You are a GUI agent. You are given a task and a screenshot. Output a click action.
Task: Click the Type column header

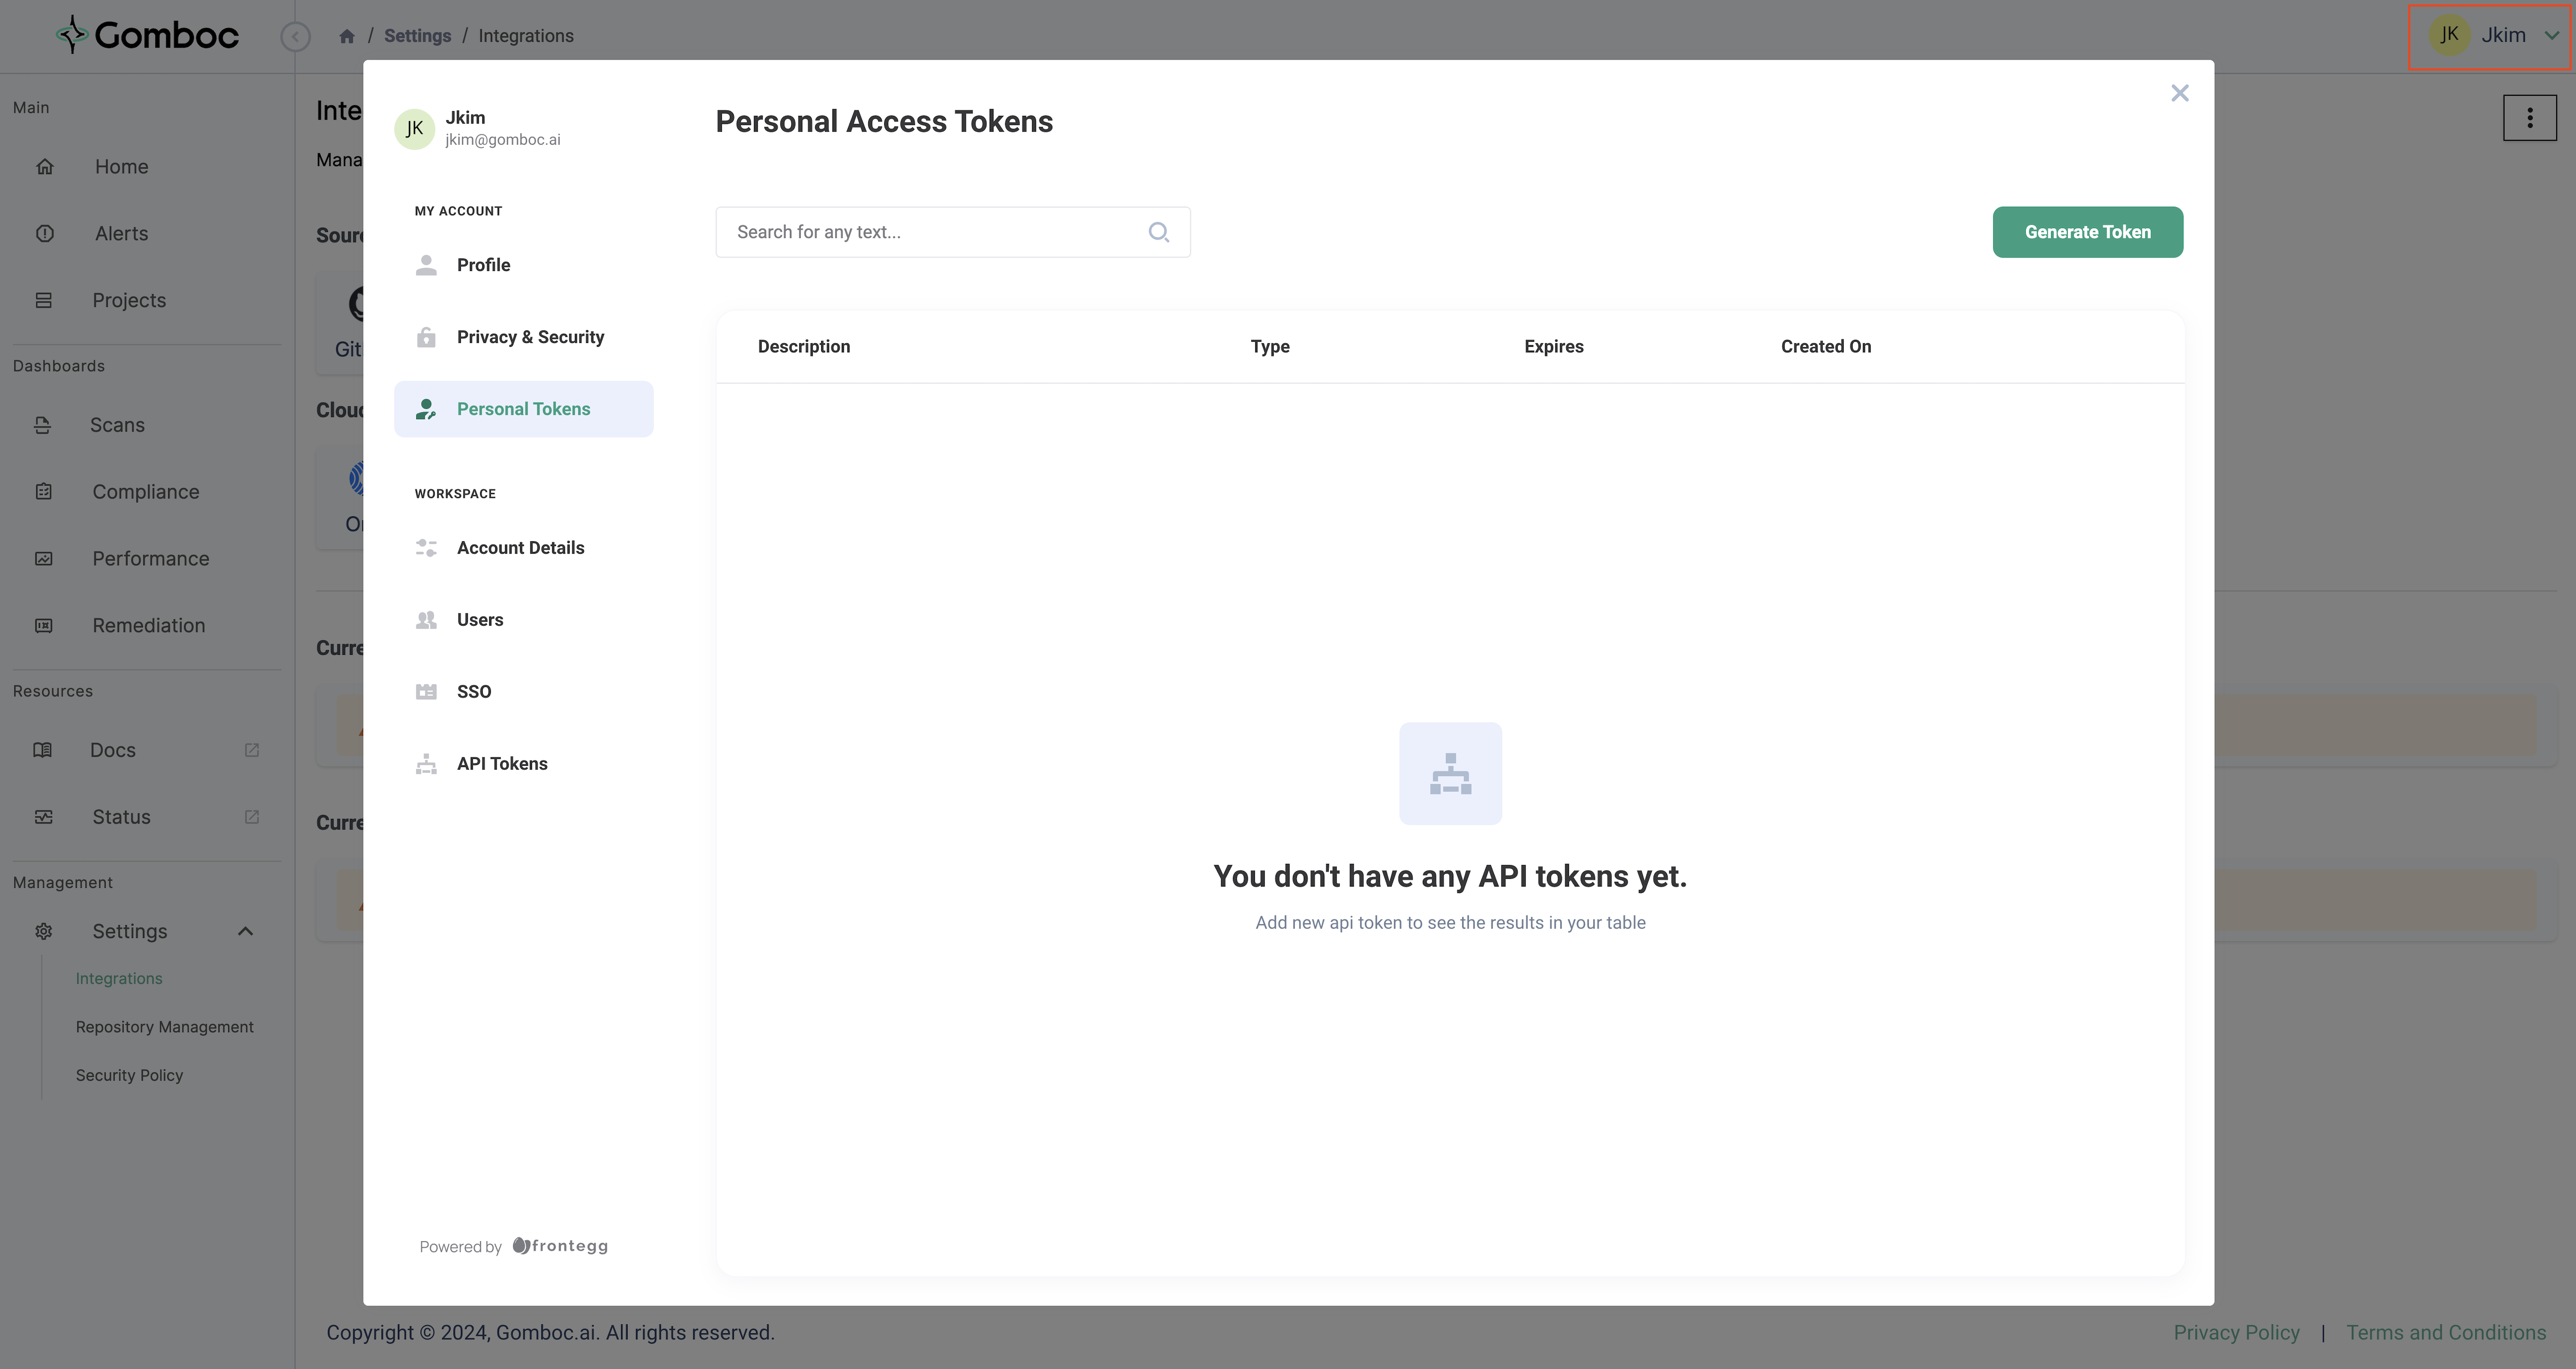click(x=1270, y=347)
